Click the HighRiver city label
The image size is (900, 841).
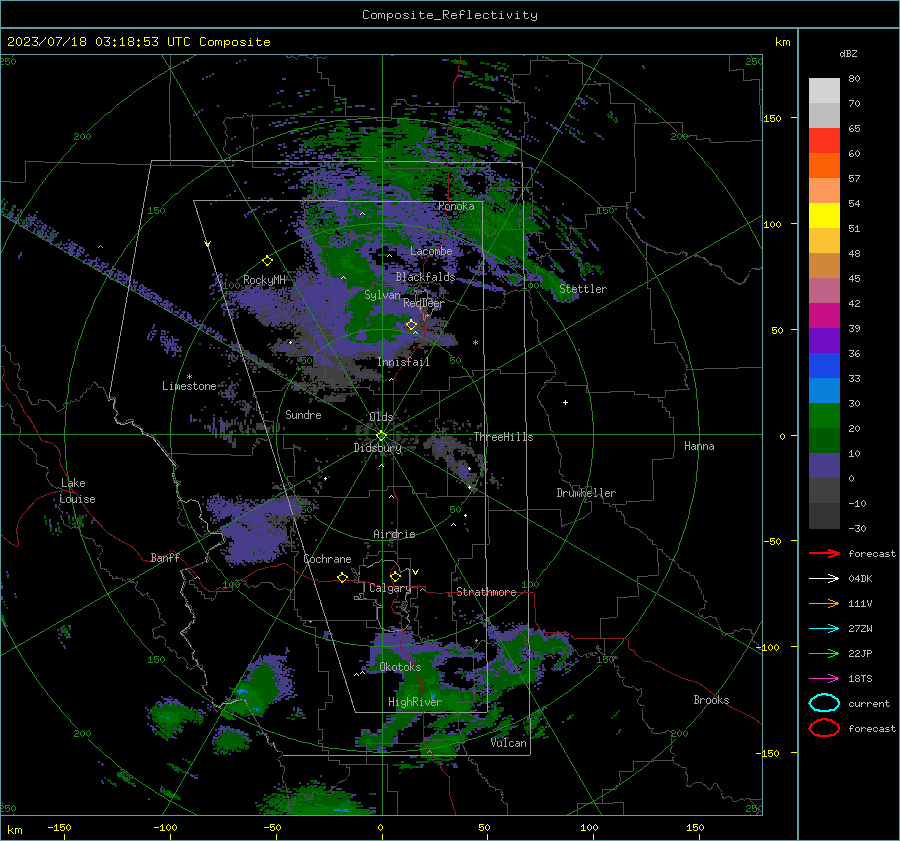415,702
